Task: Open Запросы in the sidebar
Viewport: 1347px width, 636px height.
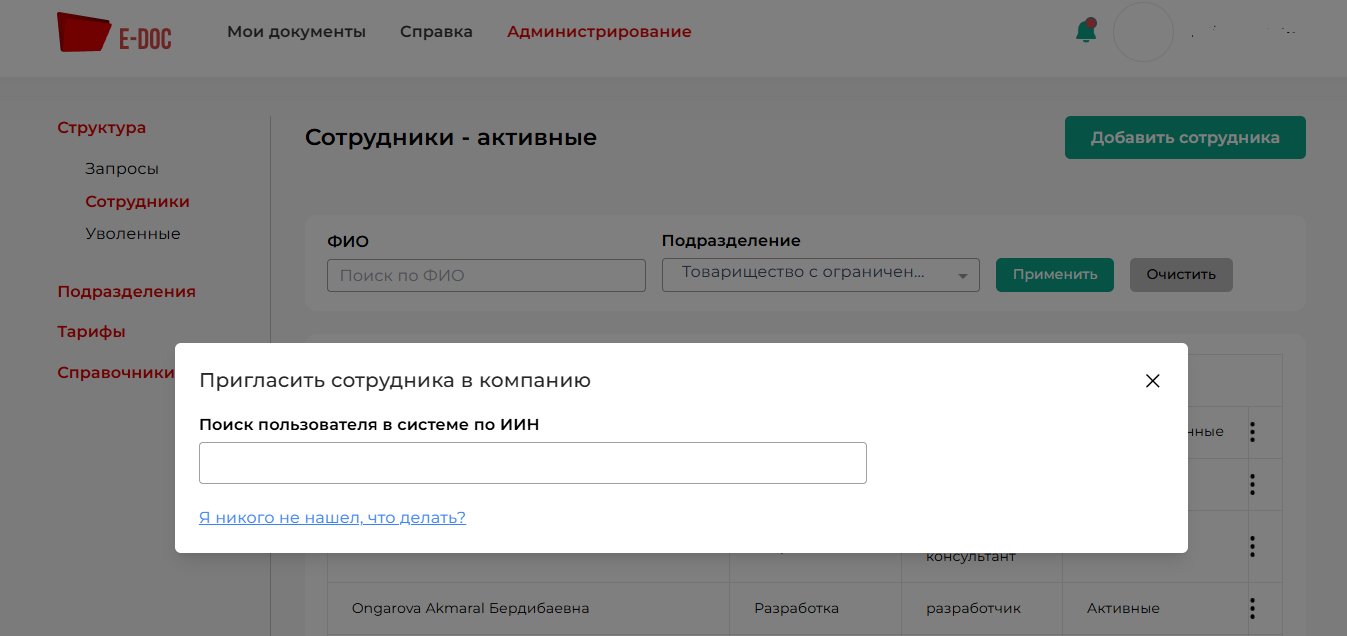Action: [122, 169]
